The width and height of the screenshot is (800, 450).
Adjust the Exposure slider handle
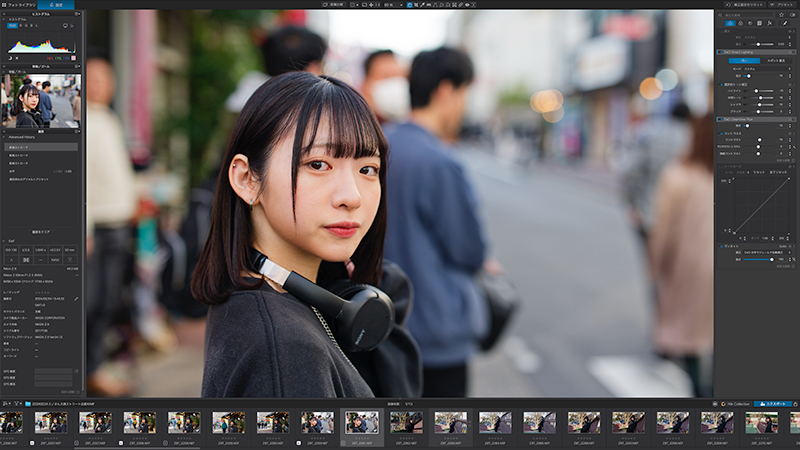click(x=758, y=44)
